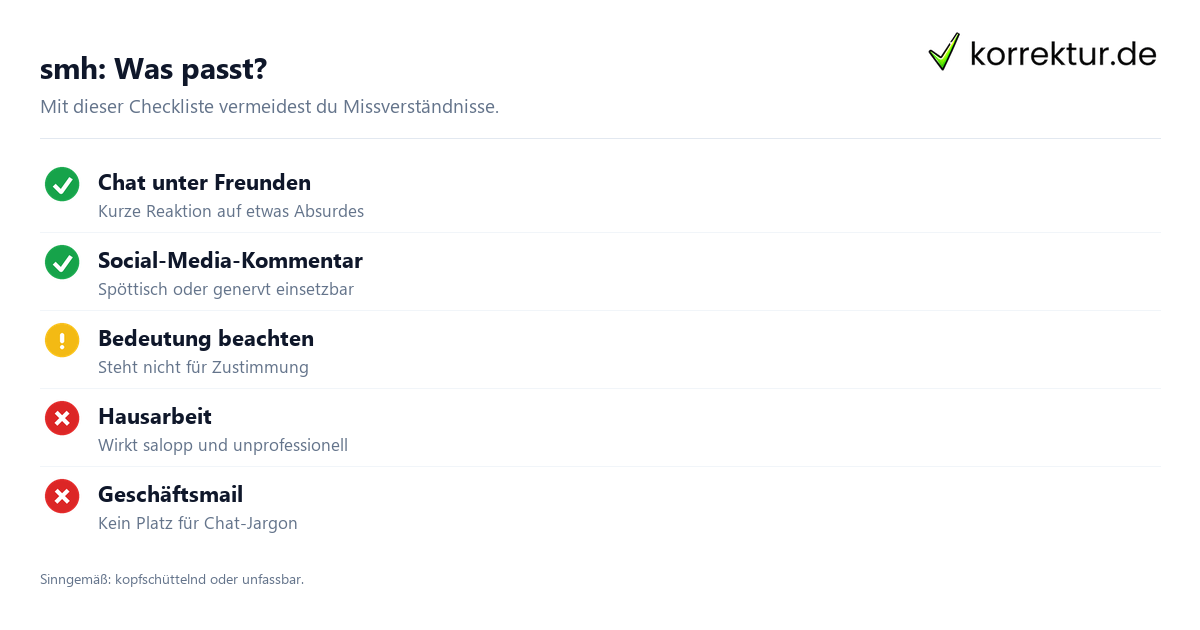Select the Bedeutung beachten heading
The height and width of the screenshot is (630, 1200).
point(206,339)
